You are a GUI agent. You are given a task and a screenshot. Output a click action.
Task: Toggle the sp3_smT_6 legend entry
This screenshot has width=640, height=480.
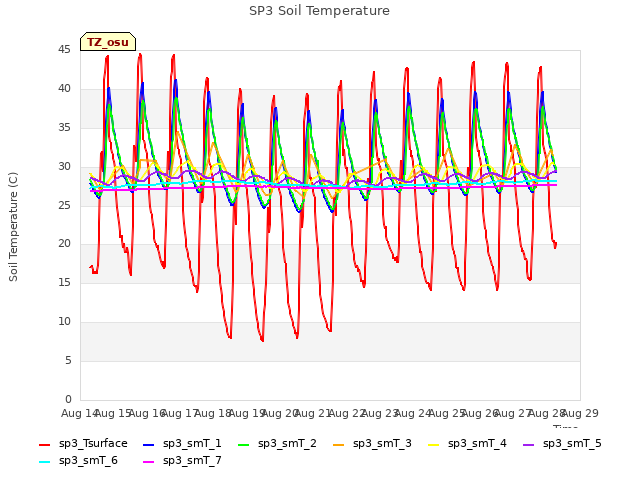click(78, 461)
